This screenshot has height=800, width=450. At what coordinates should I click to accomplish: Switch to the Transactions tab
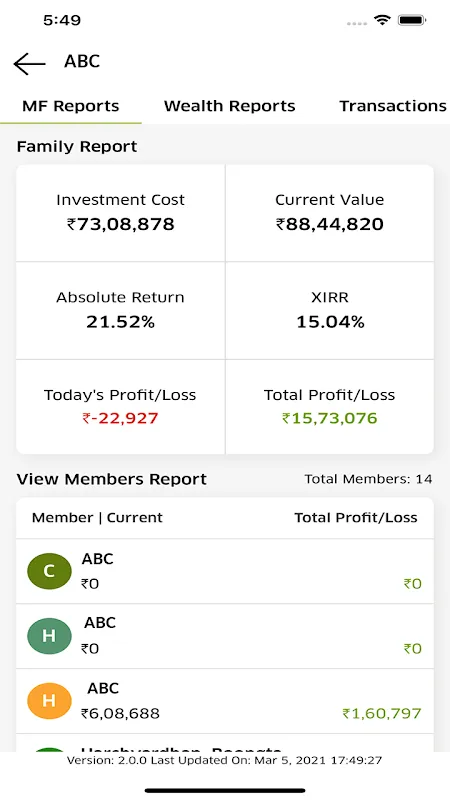click(x=393, y=106)
